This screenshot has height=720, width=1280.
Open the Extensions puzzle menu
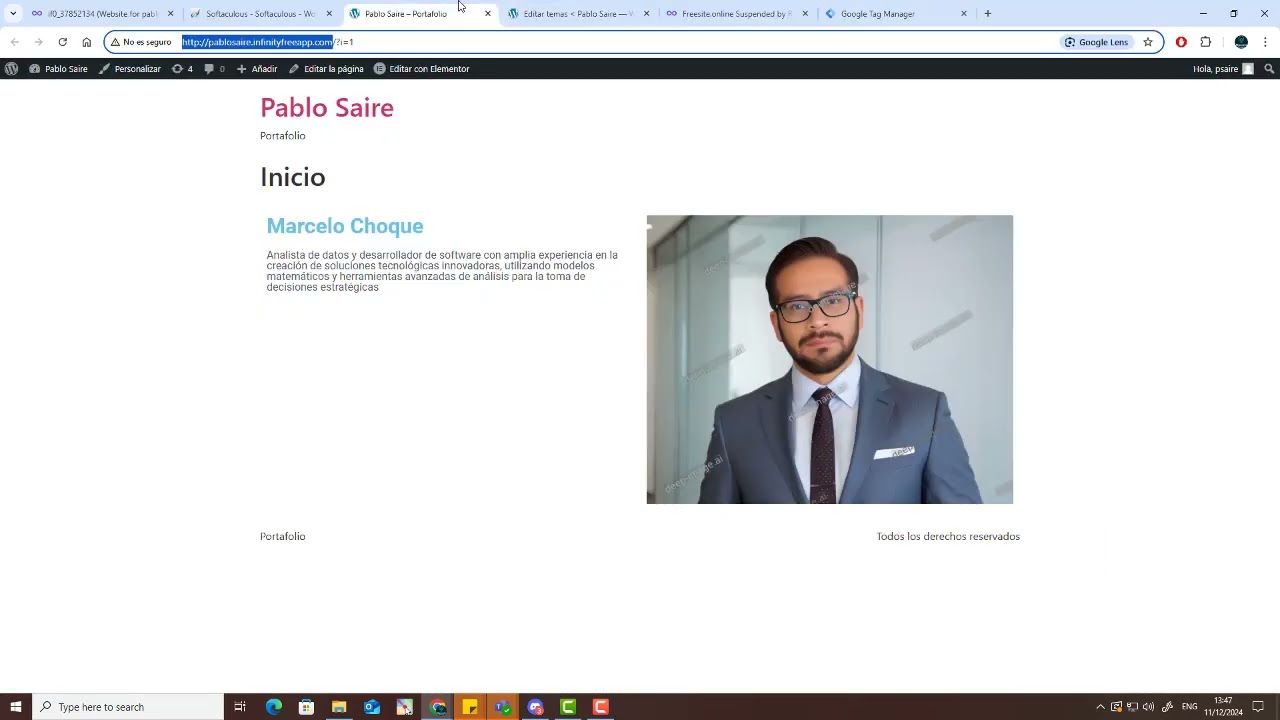(x=1206, y=42)
